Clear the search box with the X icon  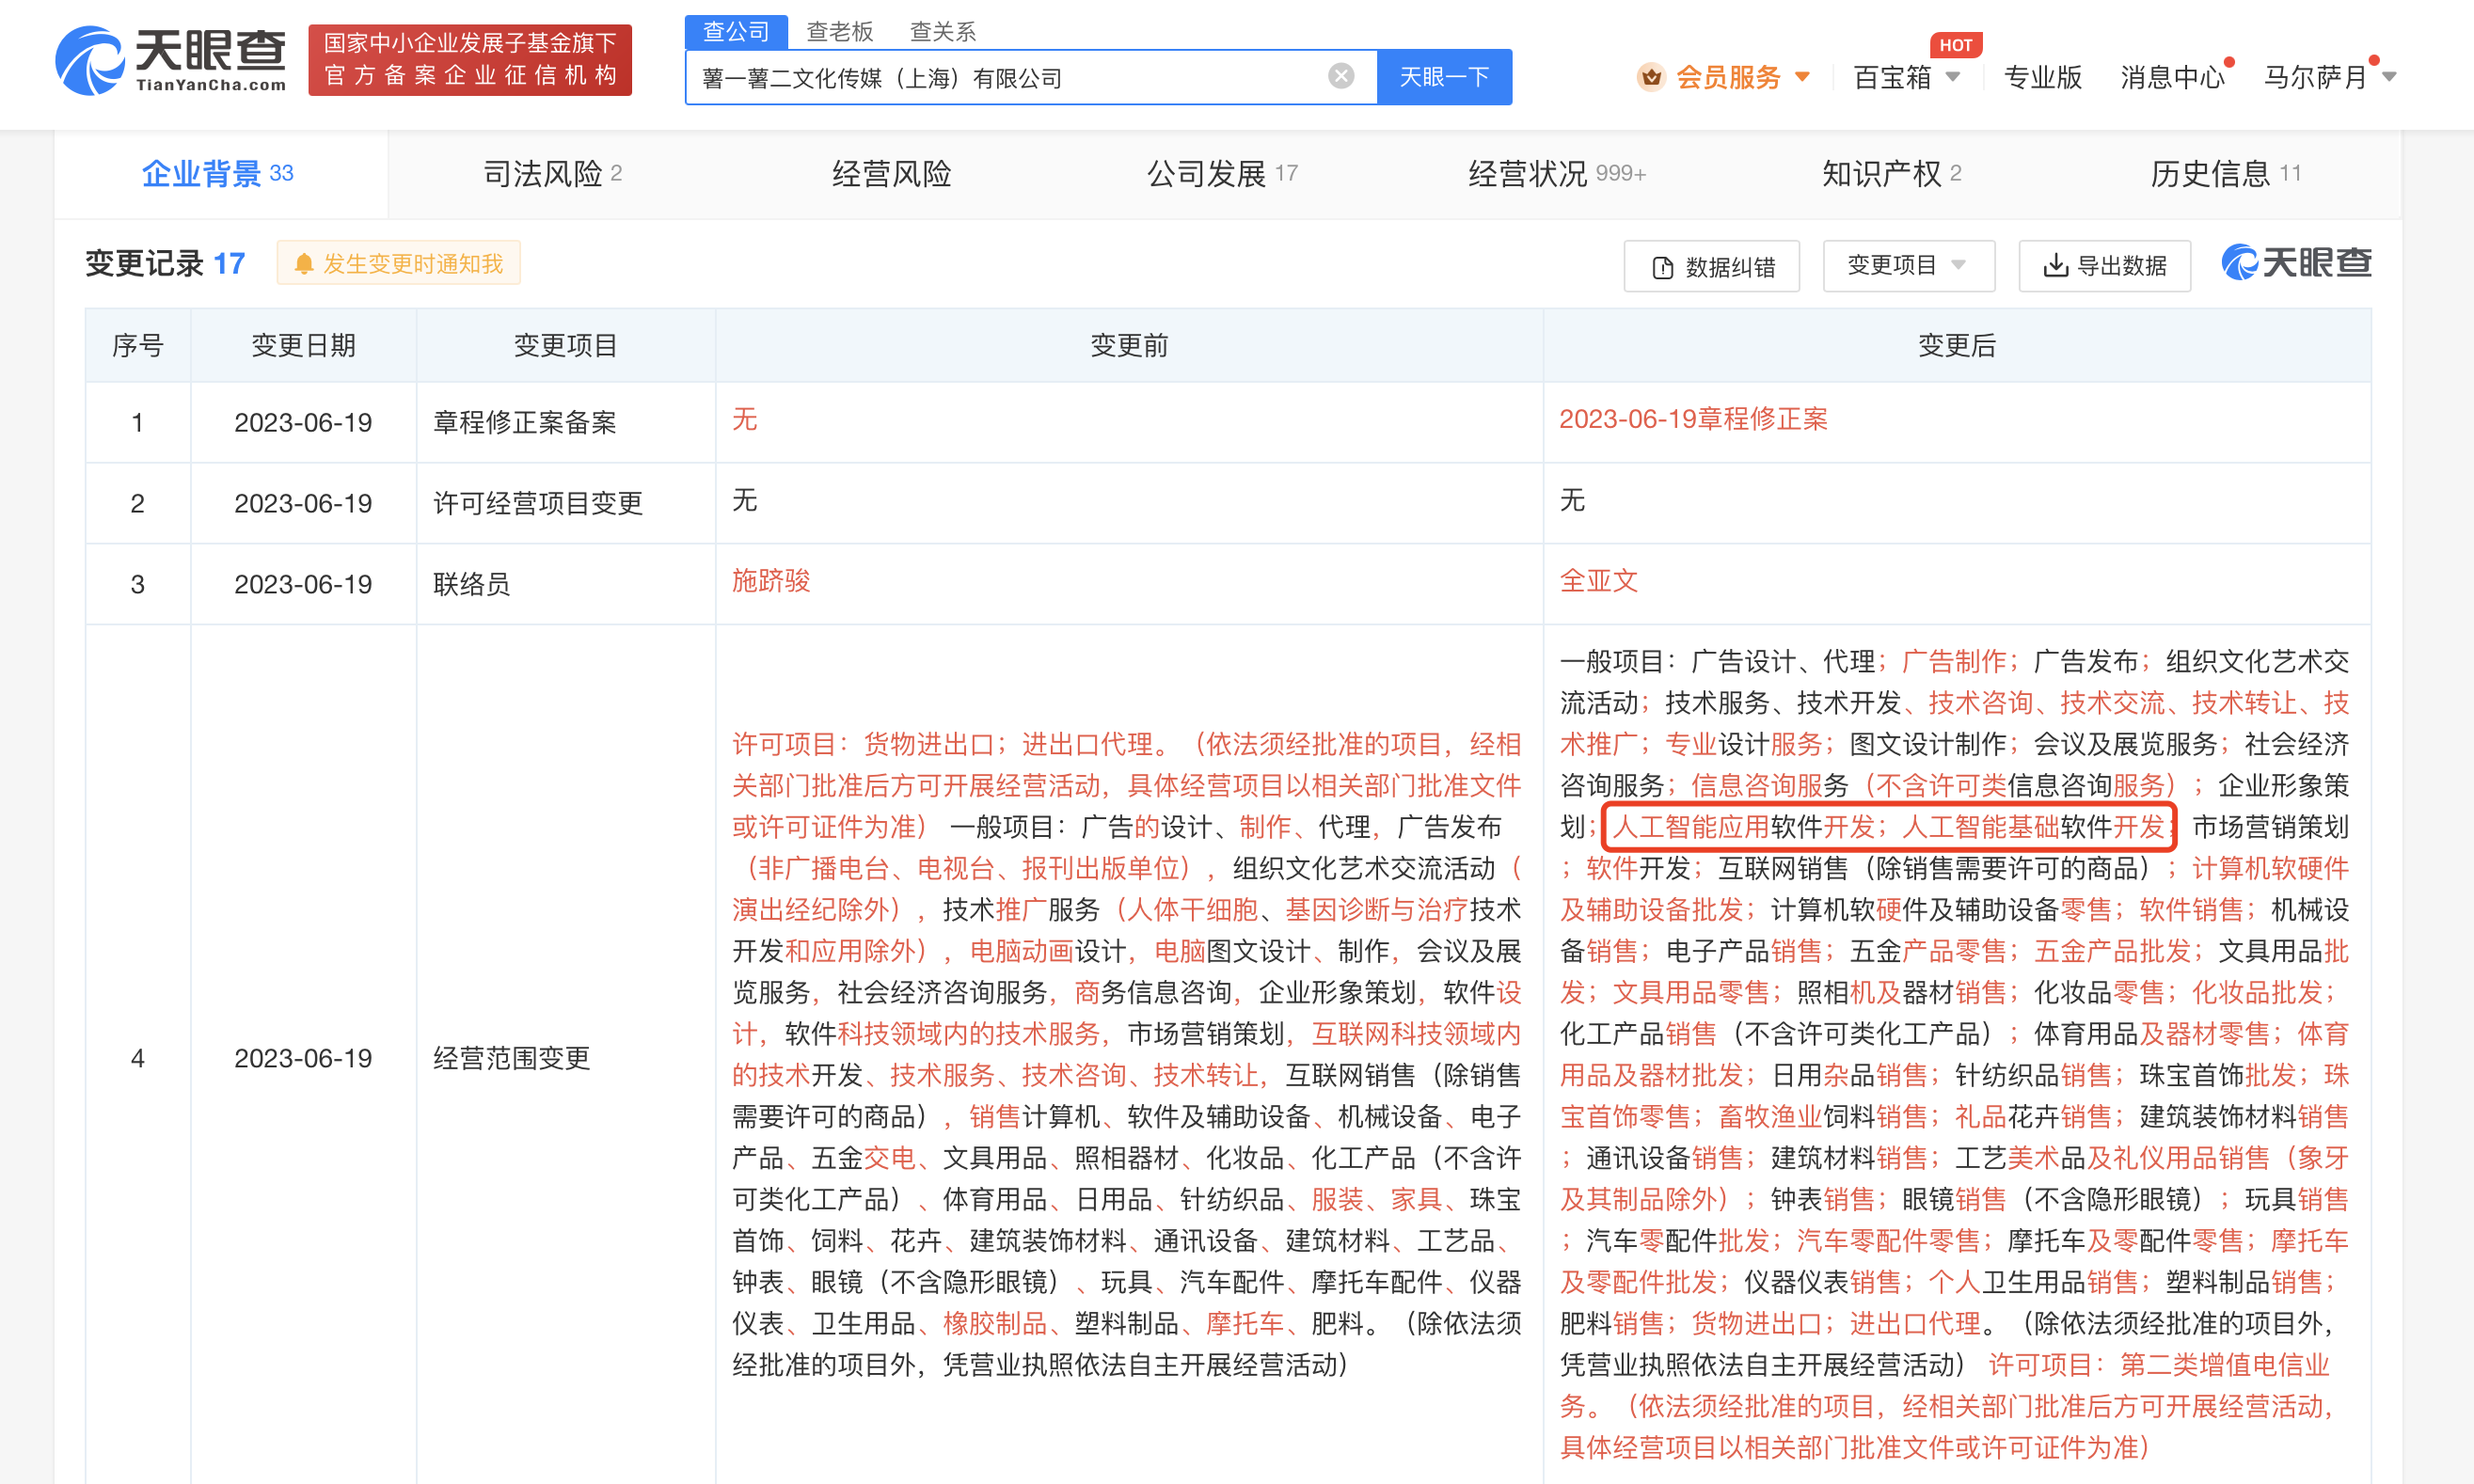click(x=1341, y=76)
